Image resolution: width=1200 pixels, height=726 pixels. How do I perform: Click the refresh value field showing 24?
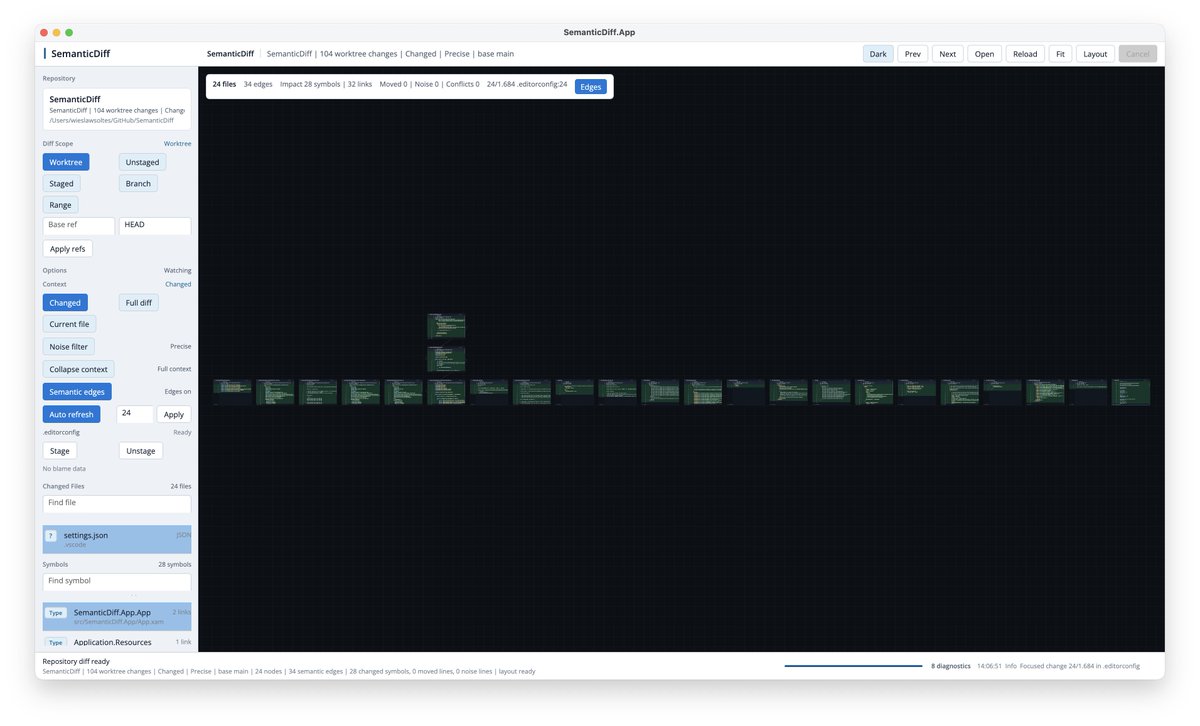136,414
